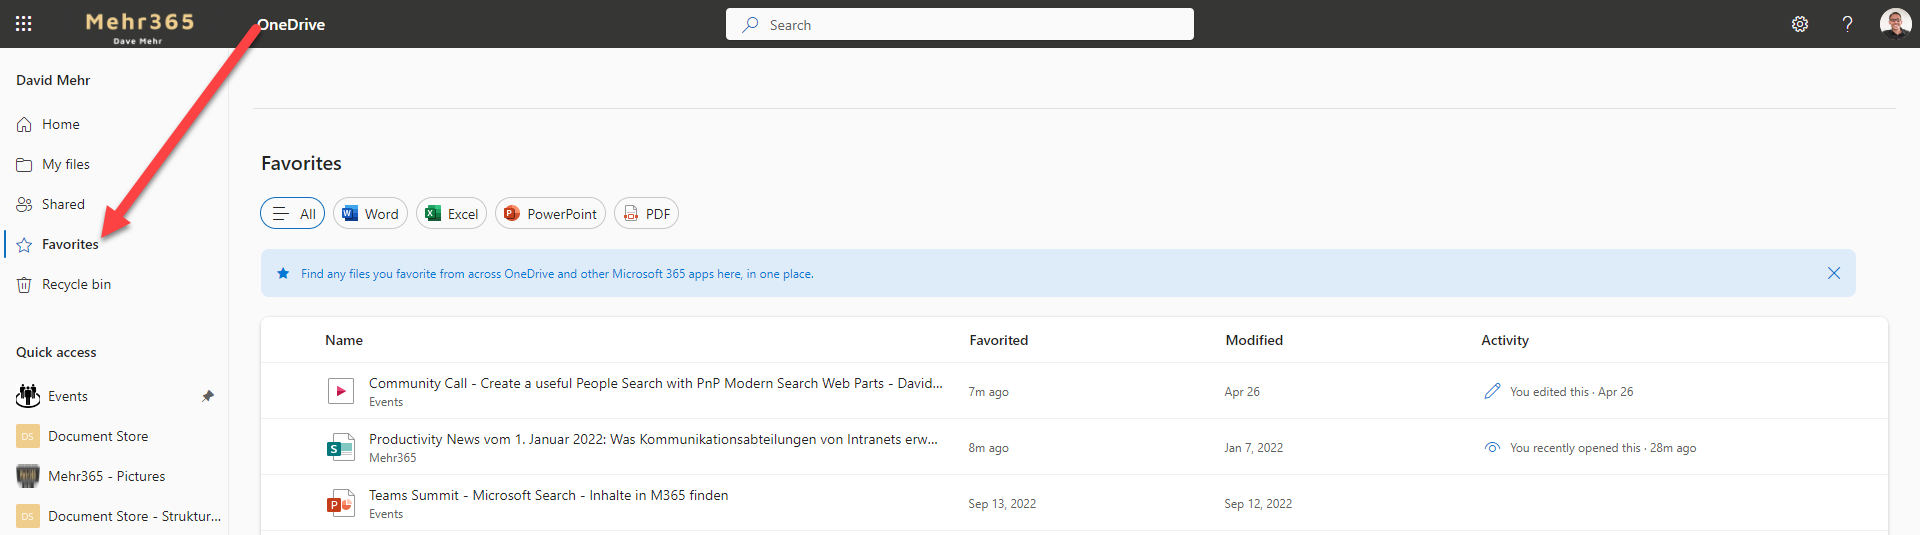Click the Document Store DS icon
The height and width of the screenshot is (535, 1920).
pos(28,436)
